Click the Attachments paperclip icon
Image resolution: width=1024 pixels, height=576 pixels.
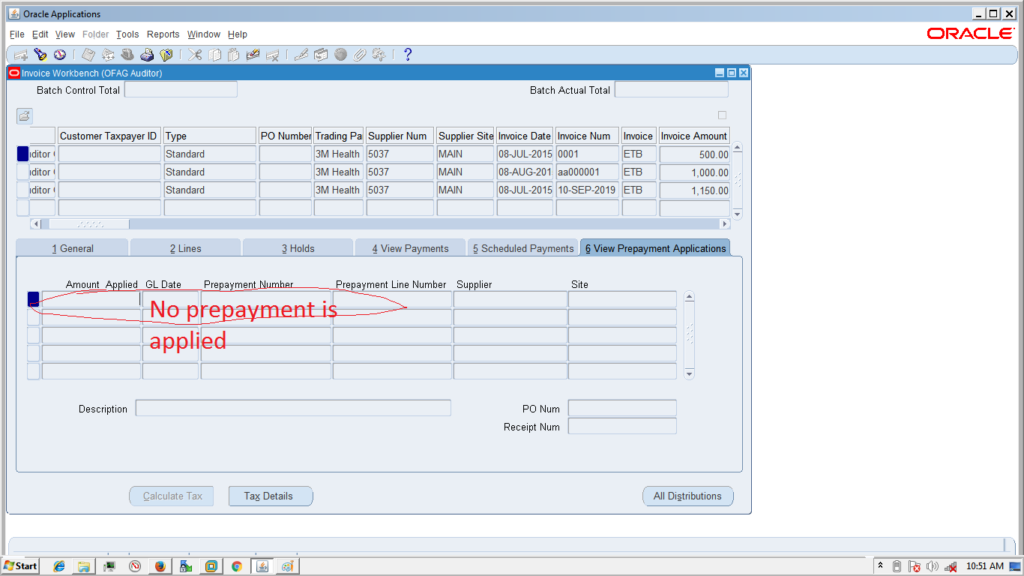[x=360, y=55]
